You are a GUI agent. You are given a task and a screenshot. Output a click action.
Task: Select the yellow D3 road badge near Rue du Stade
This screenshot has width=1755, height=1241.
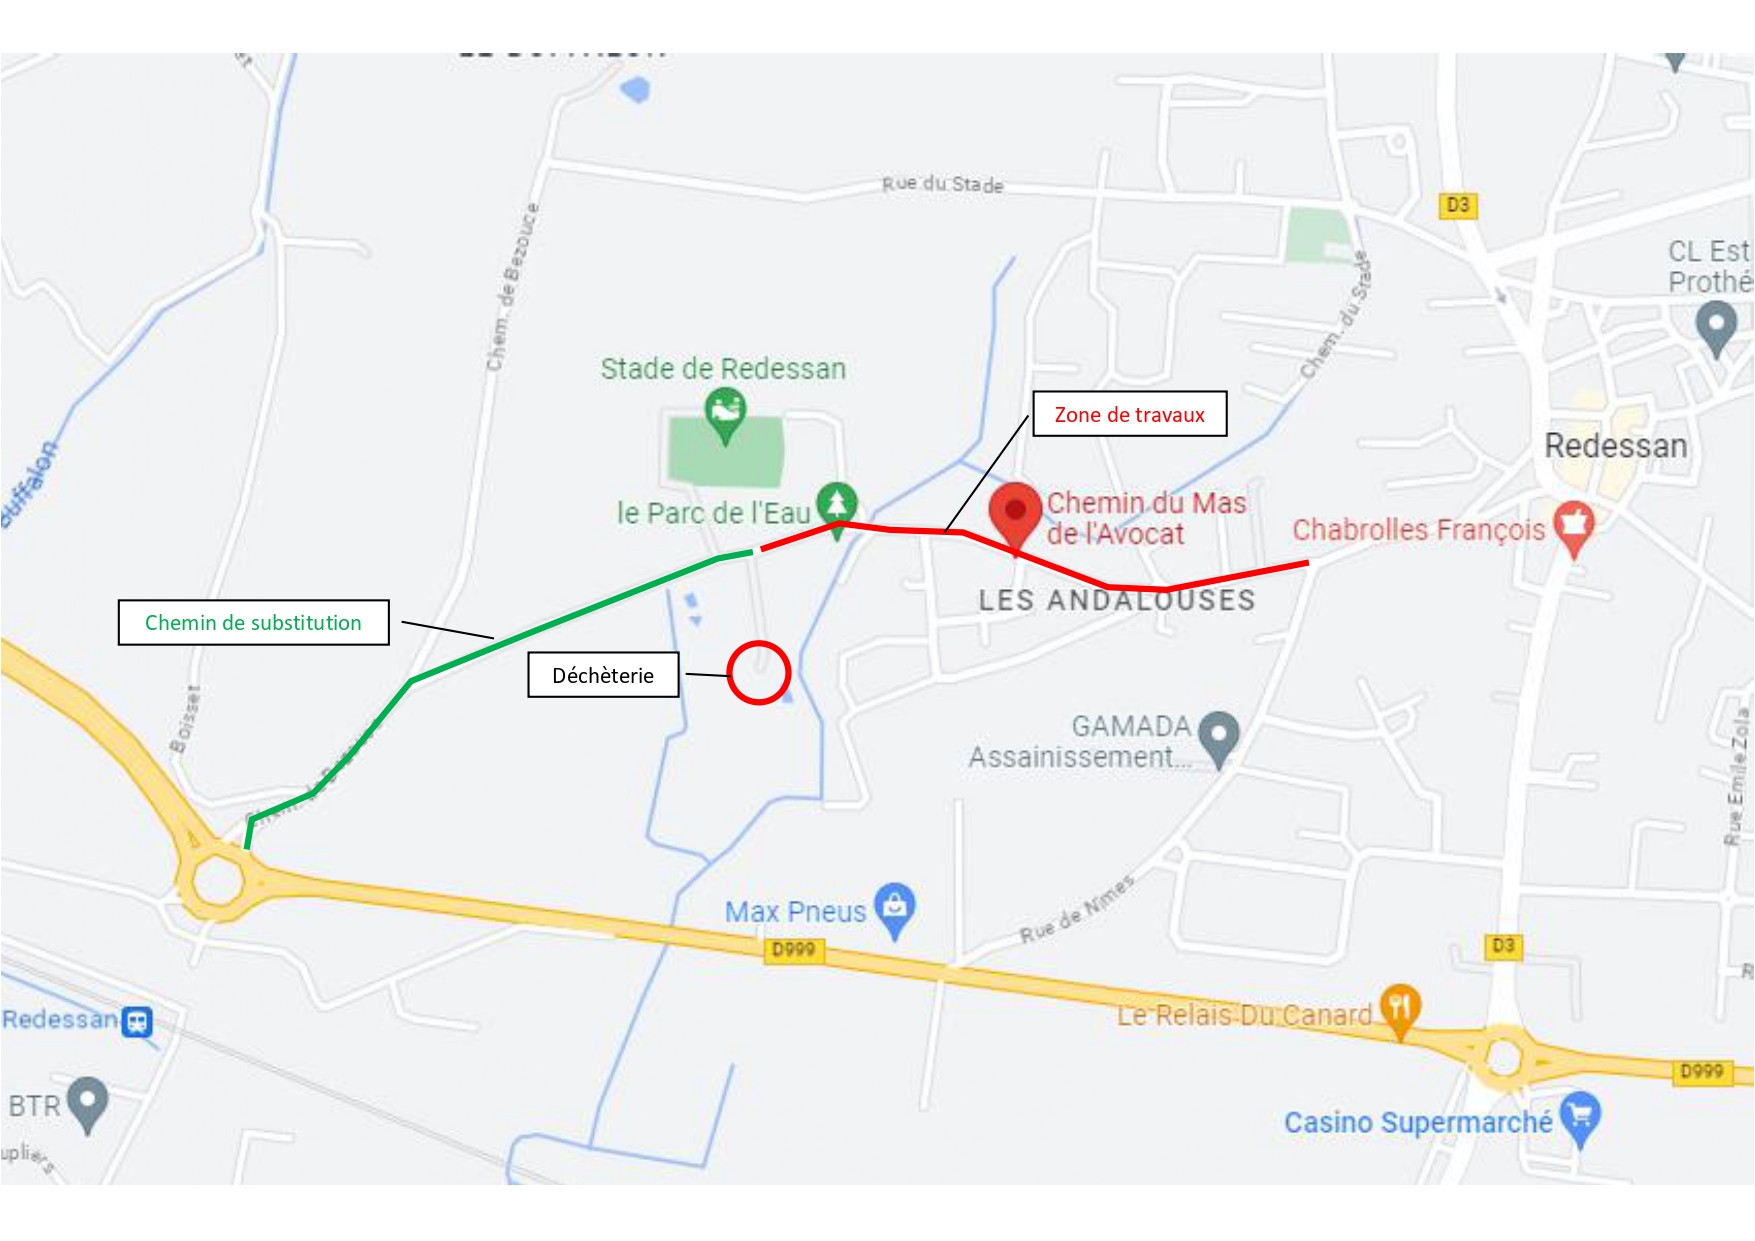(x=1457, y=205)
